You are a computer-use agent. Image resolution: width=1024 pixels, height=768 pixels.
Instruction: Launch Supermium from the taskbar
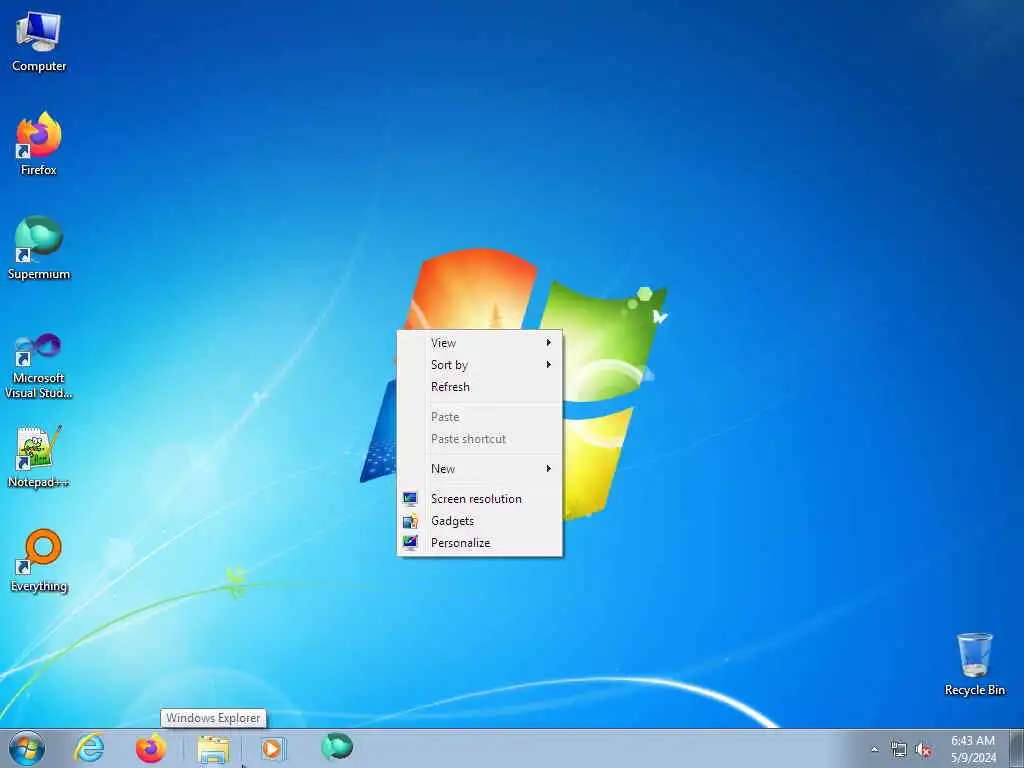point(337,747)
